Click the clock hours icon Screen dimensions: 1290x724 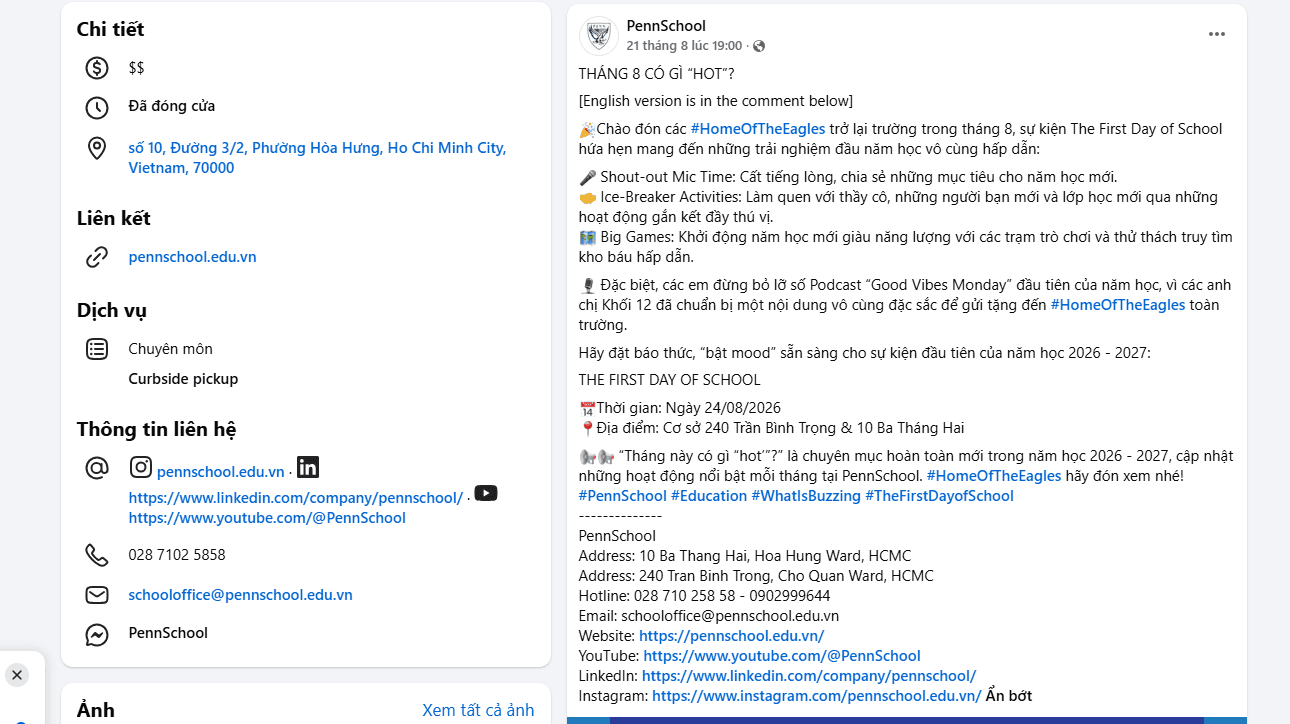(97, 108)
